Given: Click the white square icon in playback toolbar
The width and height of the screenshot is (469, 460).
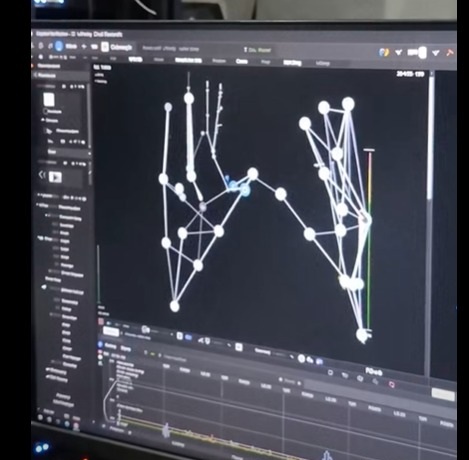Looking at the screenshot, I should (239, 347).
